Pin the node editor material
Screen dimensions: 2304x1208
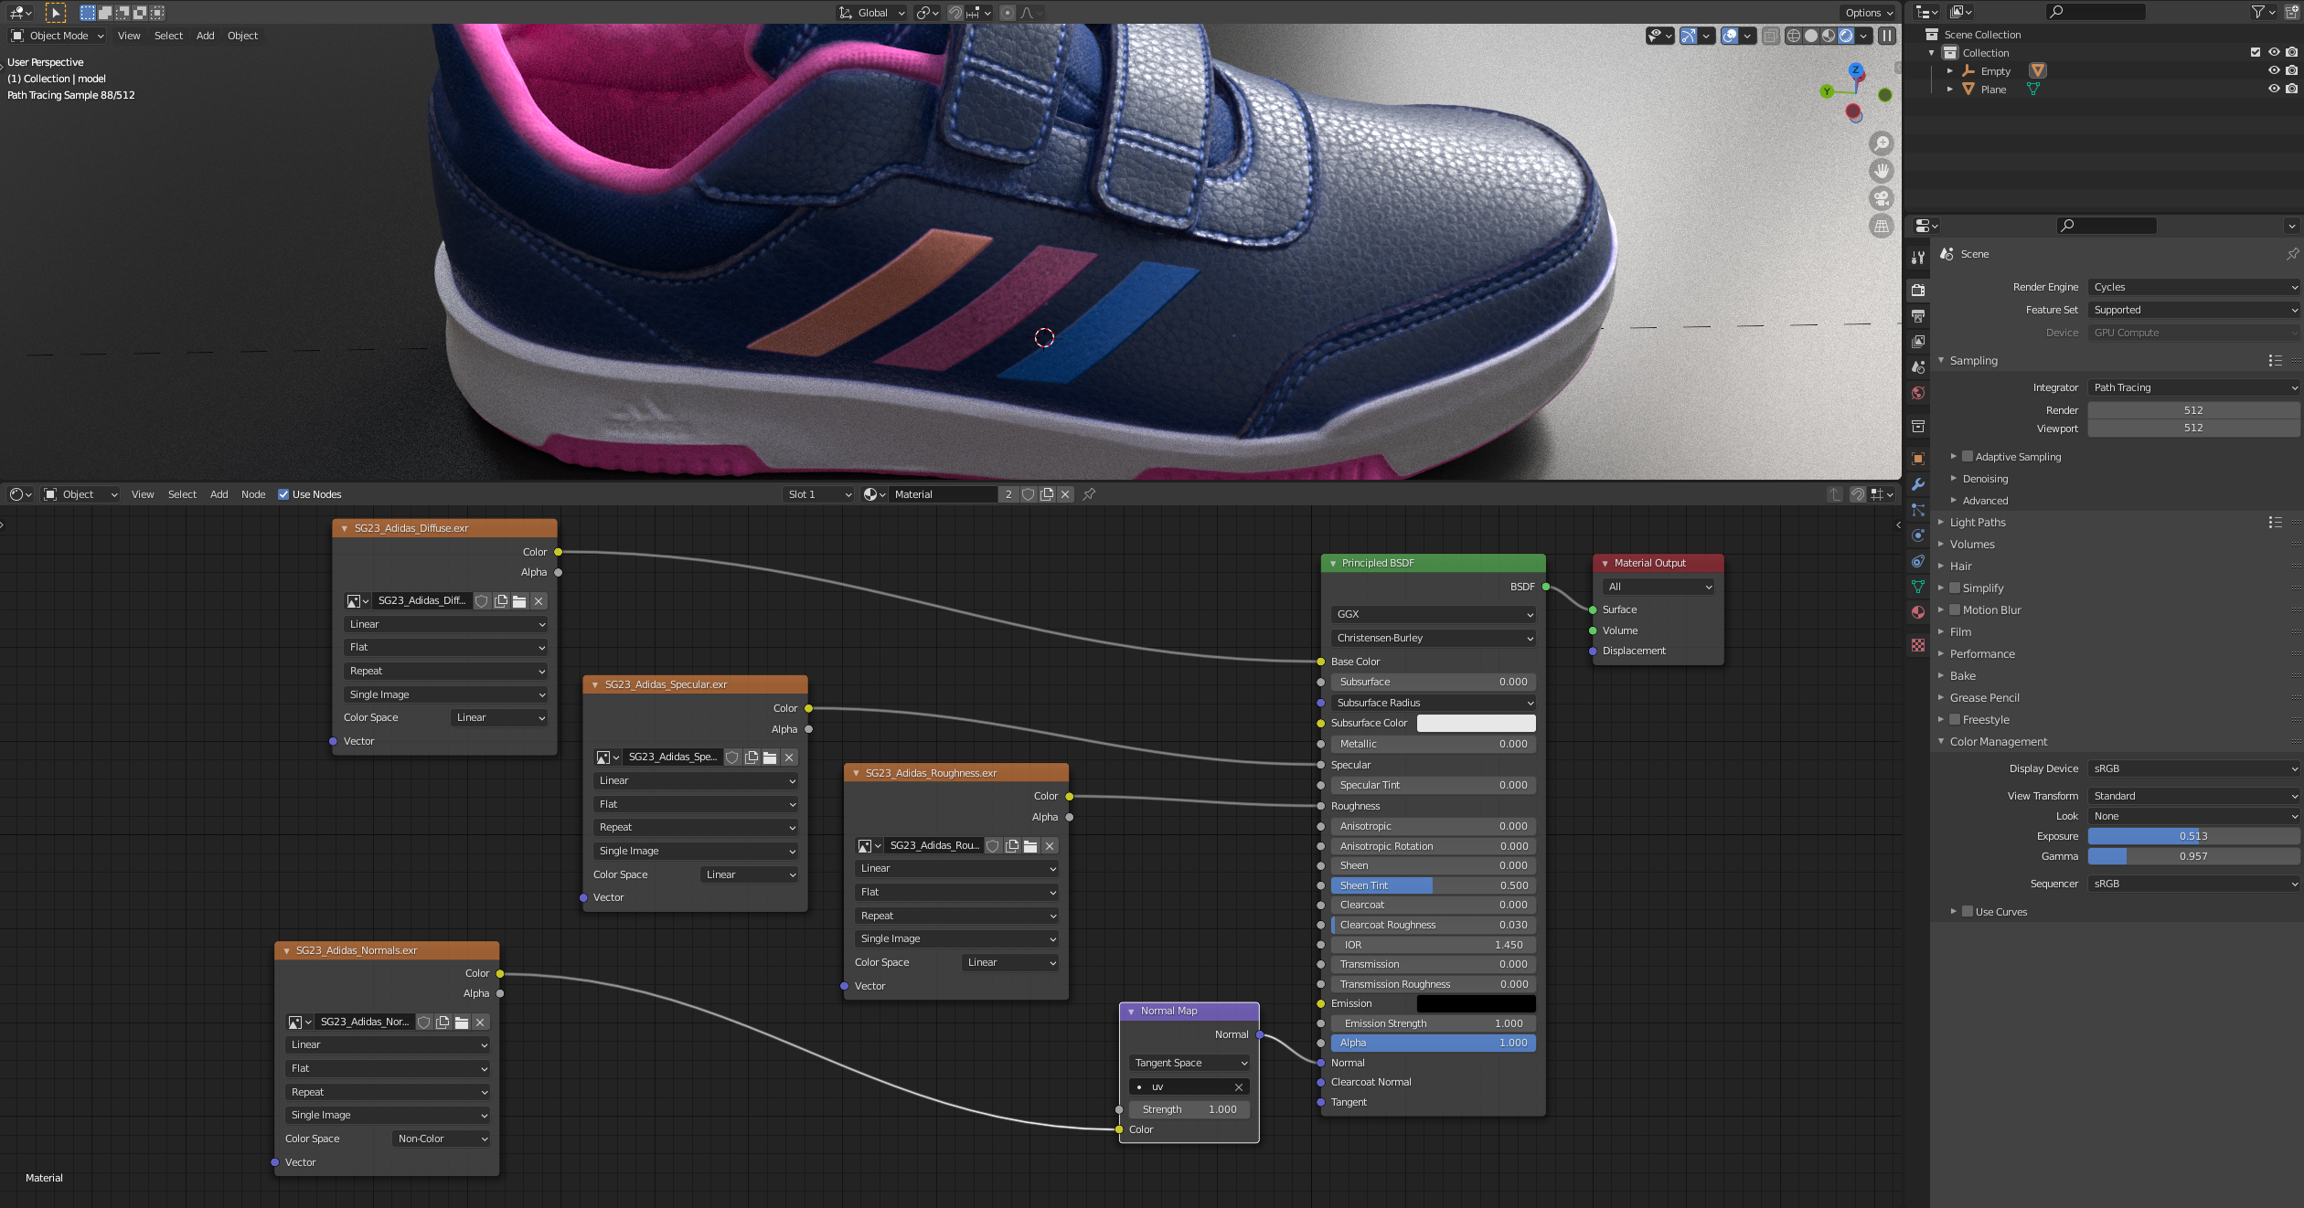point(1089,494)
